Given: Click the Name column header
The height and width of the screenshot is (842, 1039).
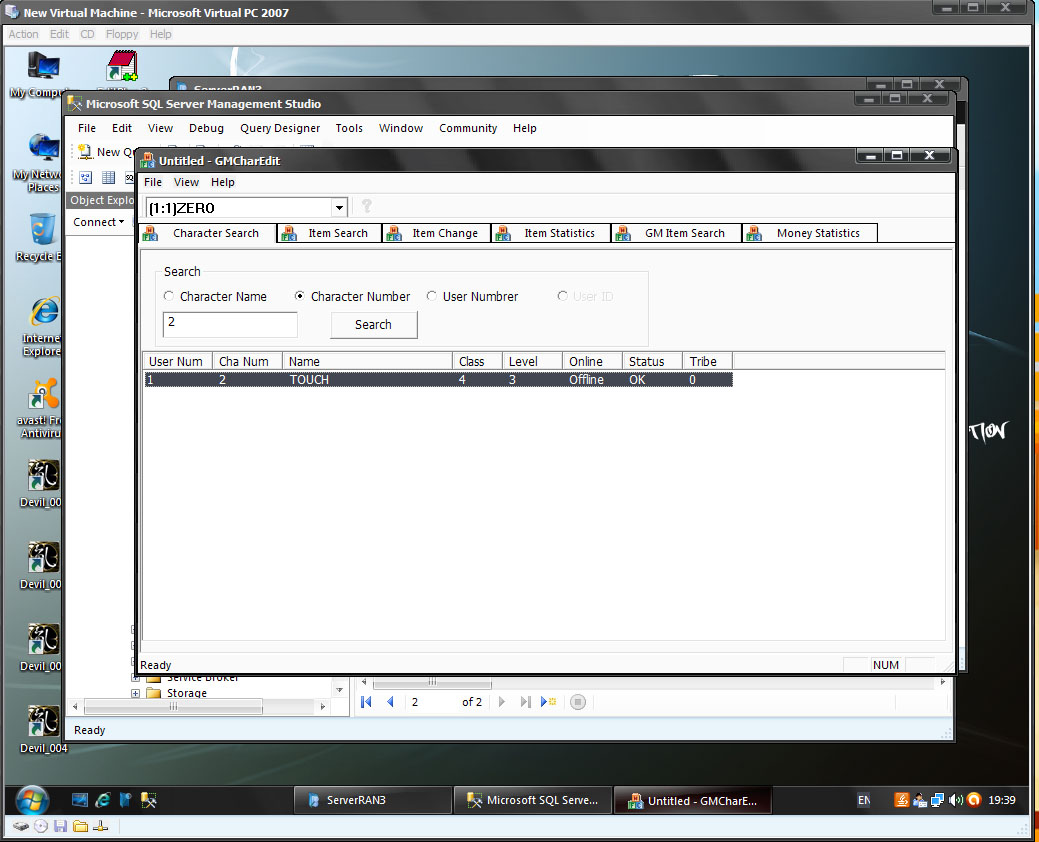Looking at the screenshot, I should click(368, 362).
